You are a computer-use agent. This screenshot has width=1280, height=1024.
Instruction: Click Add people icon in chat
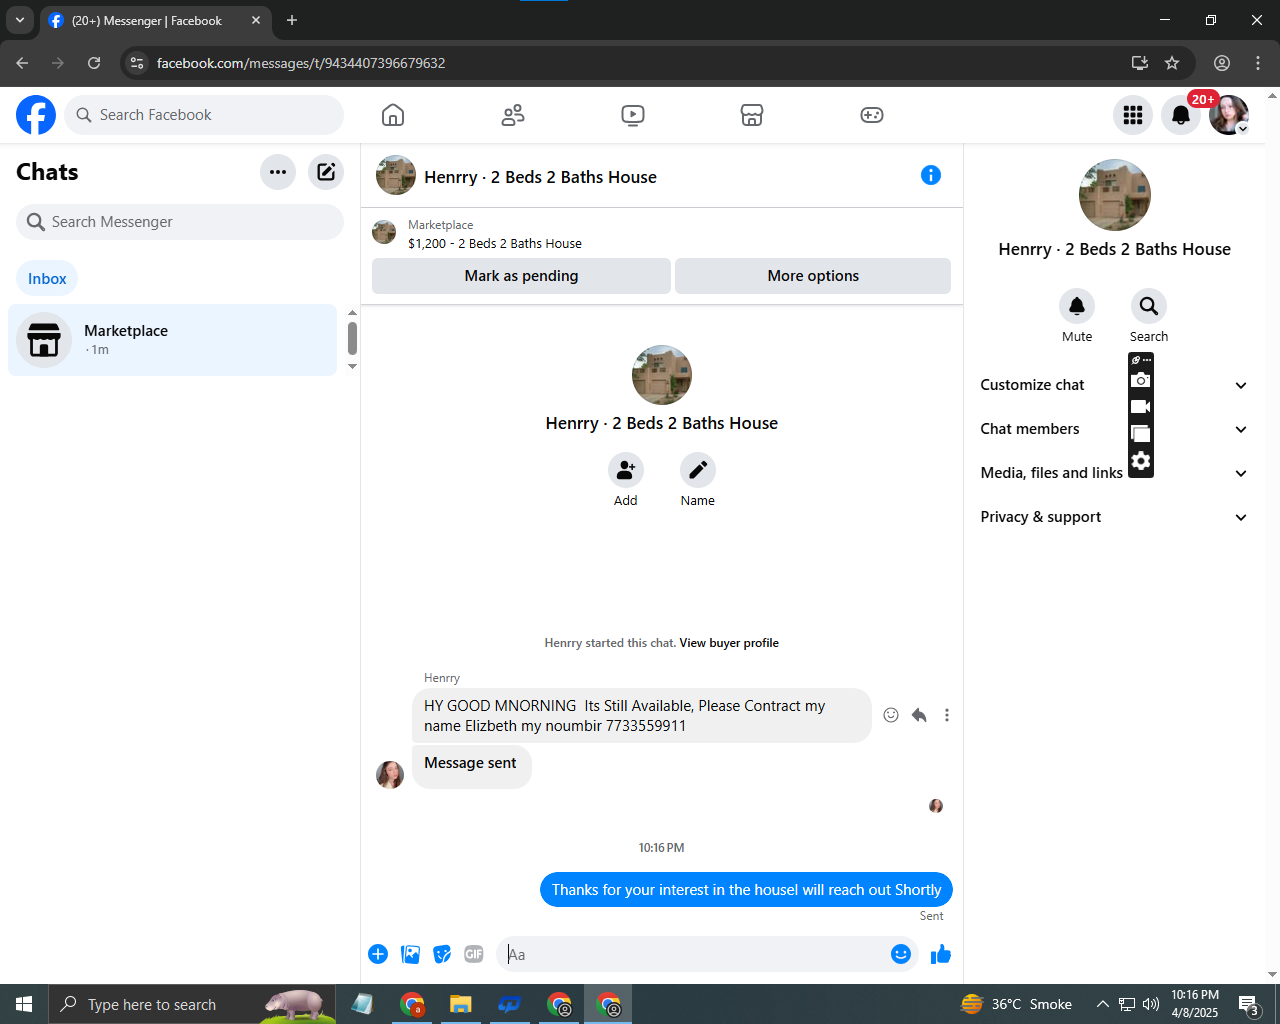tap(626, 470)
